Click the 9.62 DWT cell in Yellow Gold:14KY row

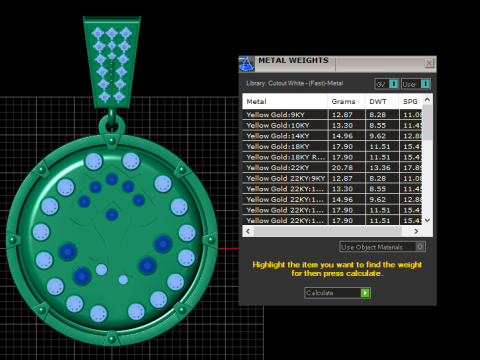(x=382, y=136)
